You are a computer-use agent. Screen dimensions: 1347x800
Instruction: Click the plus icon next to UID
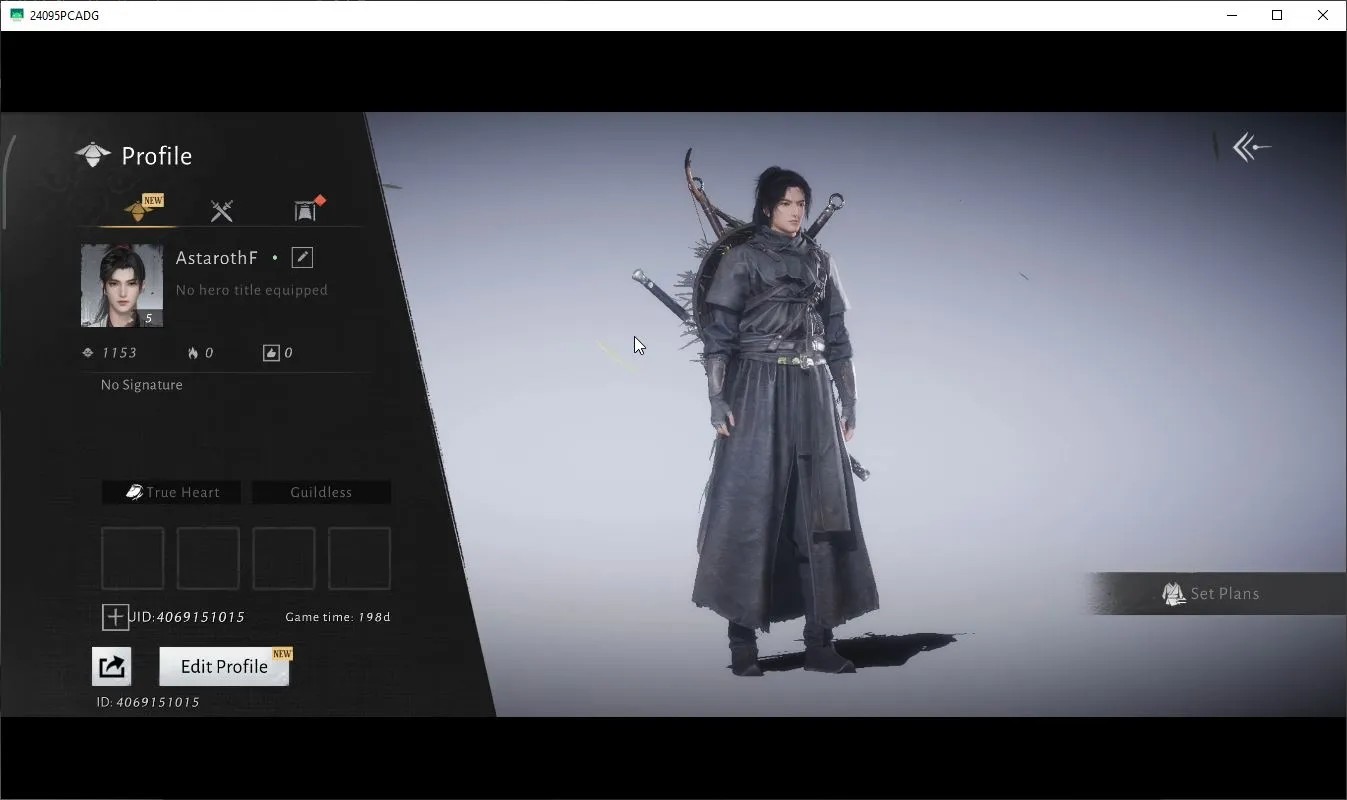pos(116,617)
